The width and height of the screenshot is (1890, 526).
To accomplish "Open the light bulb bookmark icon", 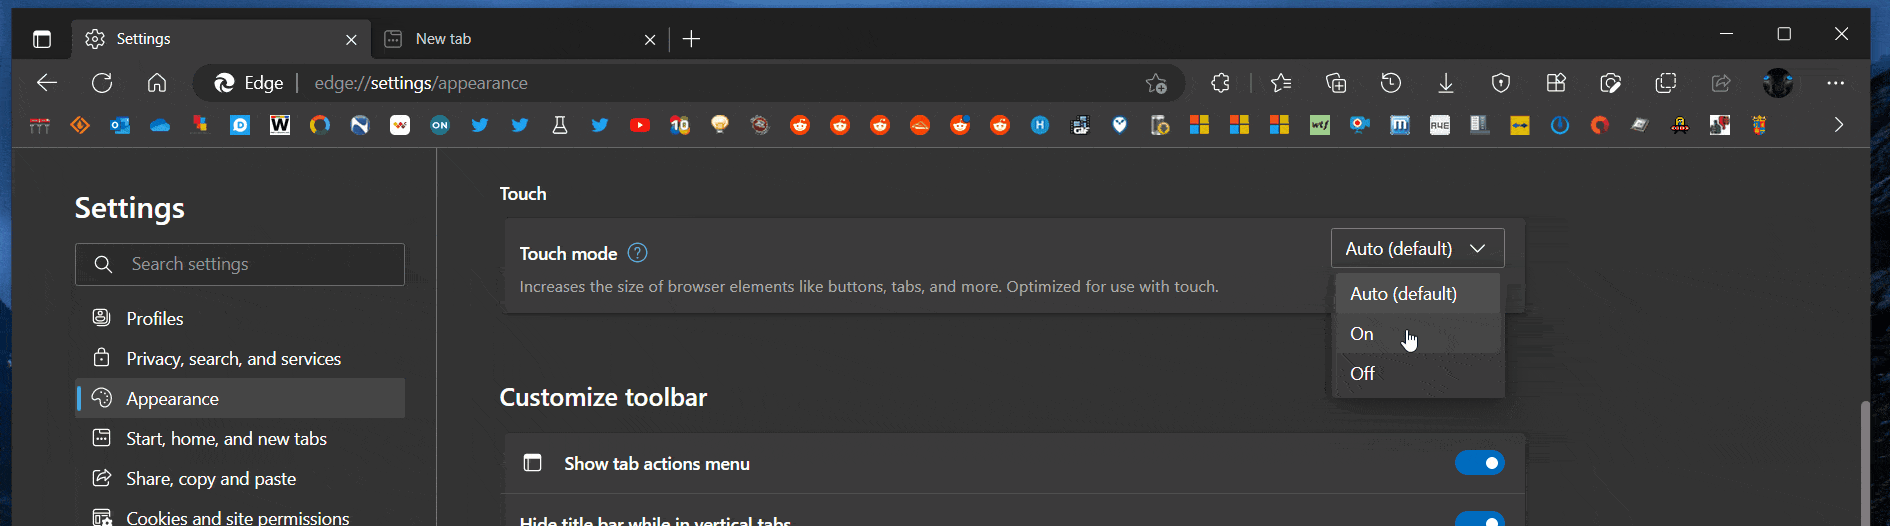I will (x=720, y=125).
